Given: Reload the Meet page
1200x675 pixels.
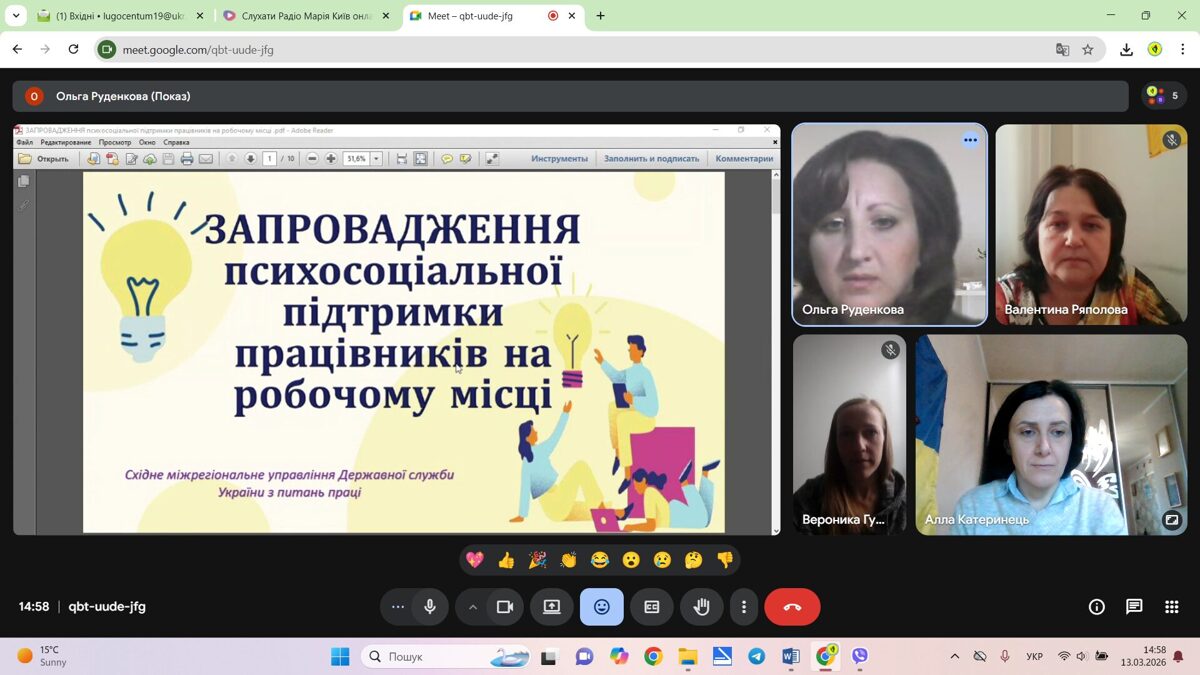Looking at the screenshot, I should [x=73, y=49].
